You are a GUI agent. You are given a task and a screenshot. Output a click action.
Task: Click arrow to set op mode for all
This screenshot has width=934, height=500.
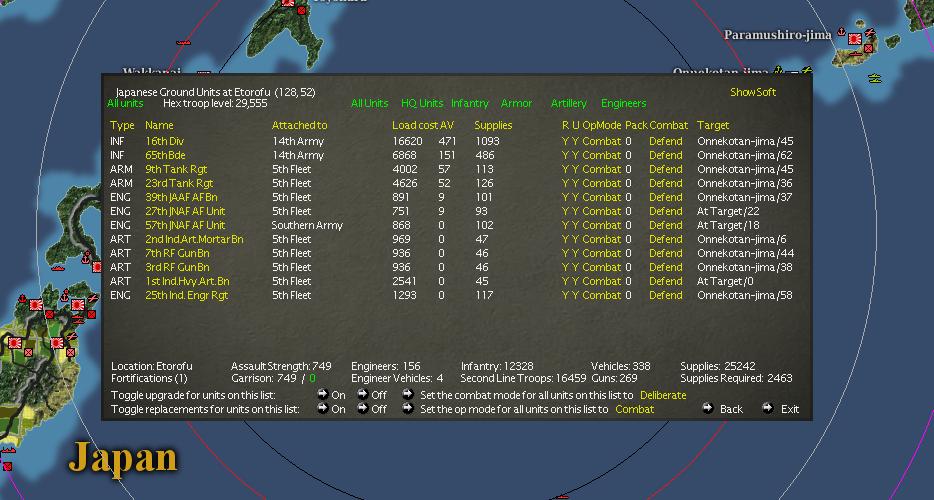click(x=407, y=408)
